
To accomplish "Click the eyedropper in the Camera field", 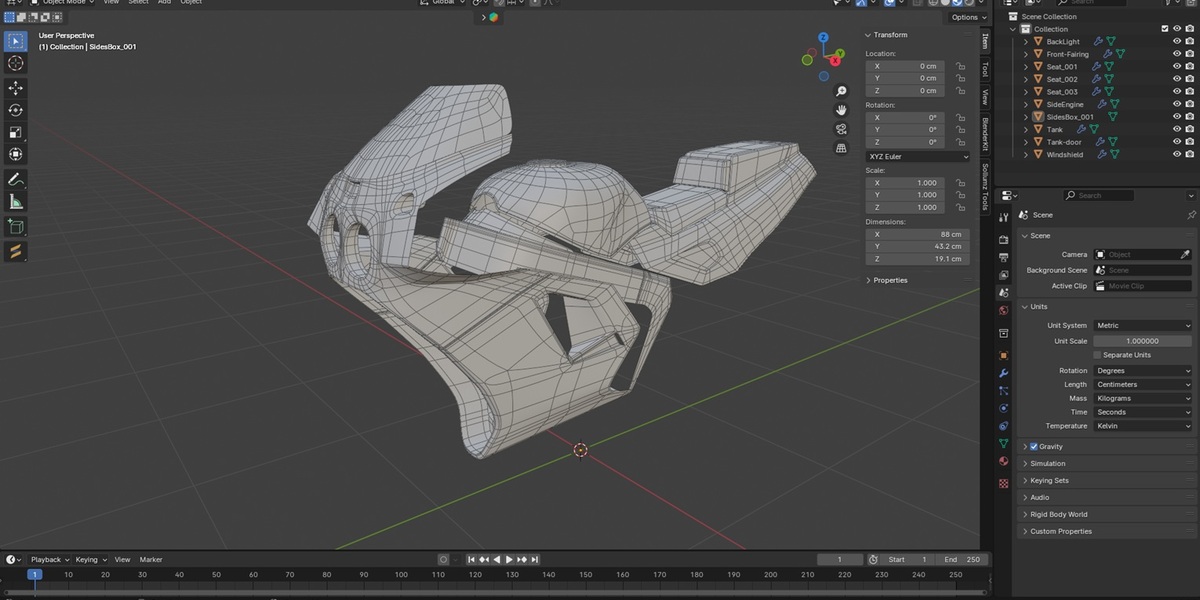I will click(x=1185, y=255).
